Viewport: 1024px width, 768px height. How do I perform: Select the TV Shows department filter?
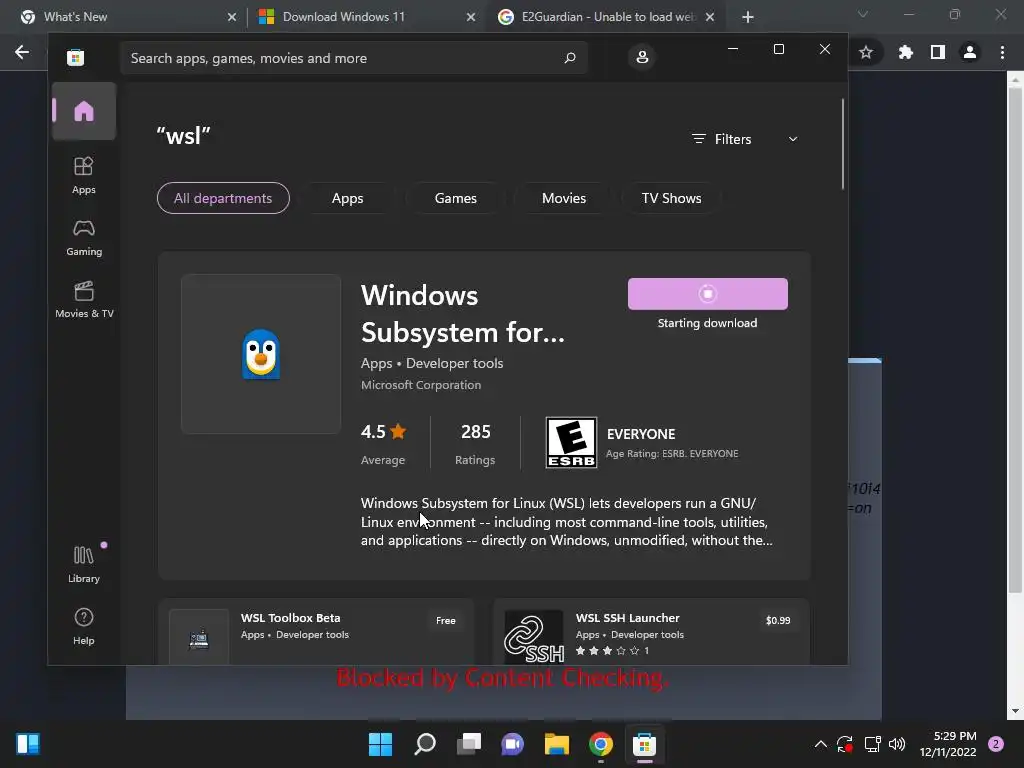point(671,198)
